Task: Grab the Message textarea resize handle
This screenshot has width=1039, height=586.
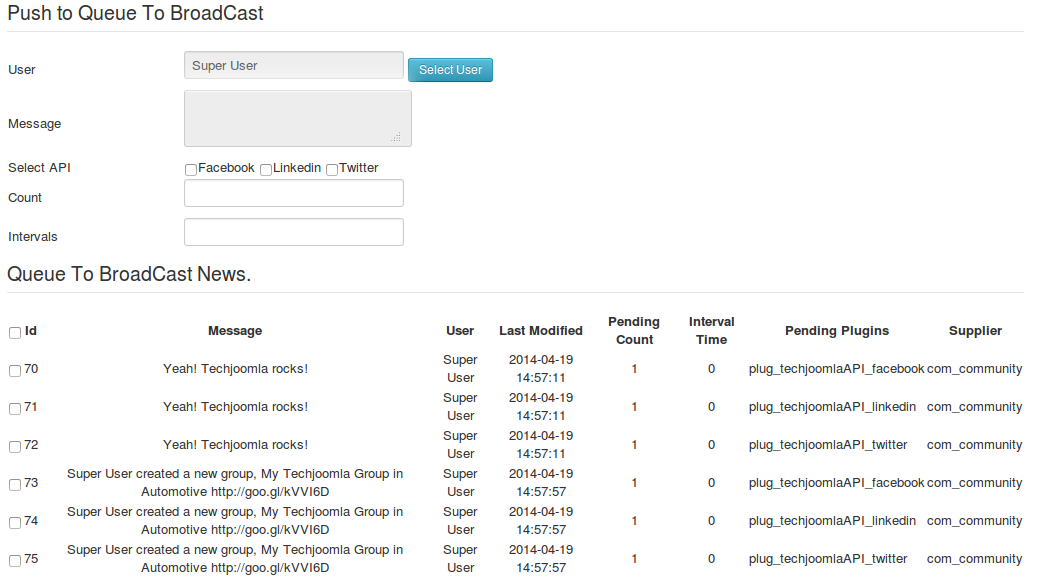Action: point(396,137)
